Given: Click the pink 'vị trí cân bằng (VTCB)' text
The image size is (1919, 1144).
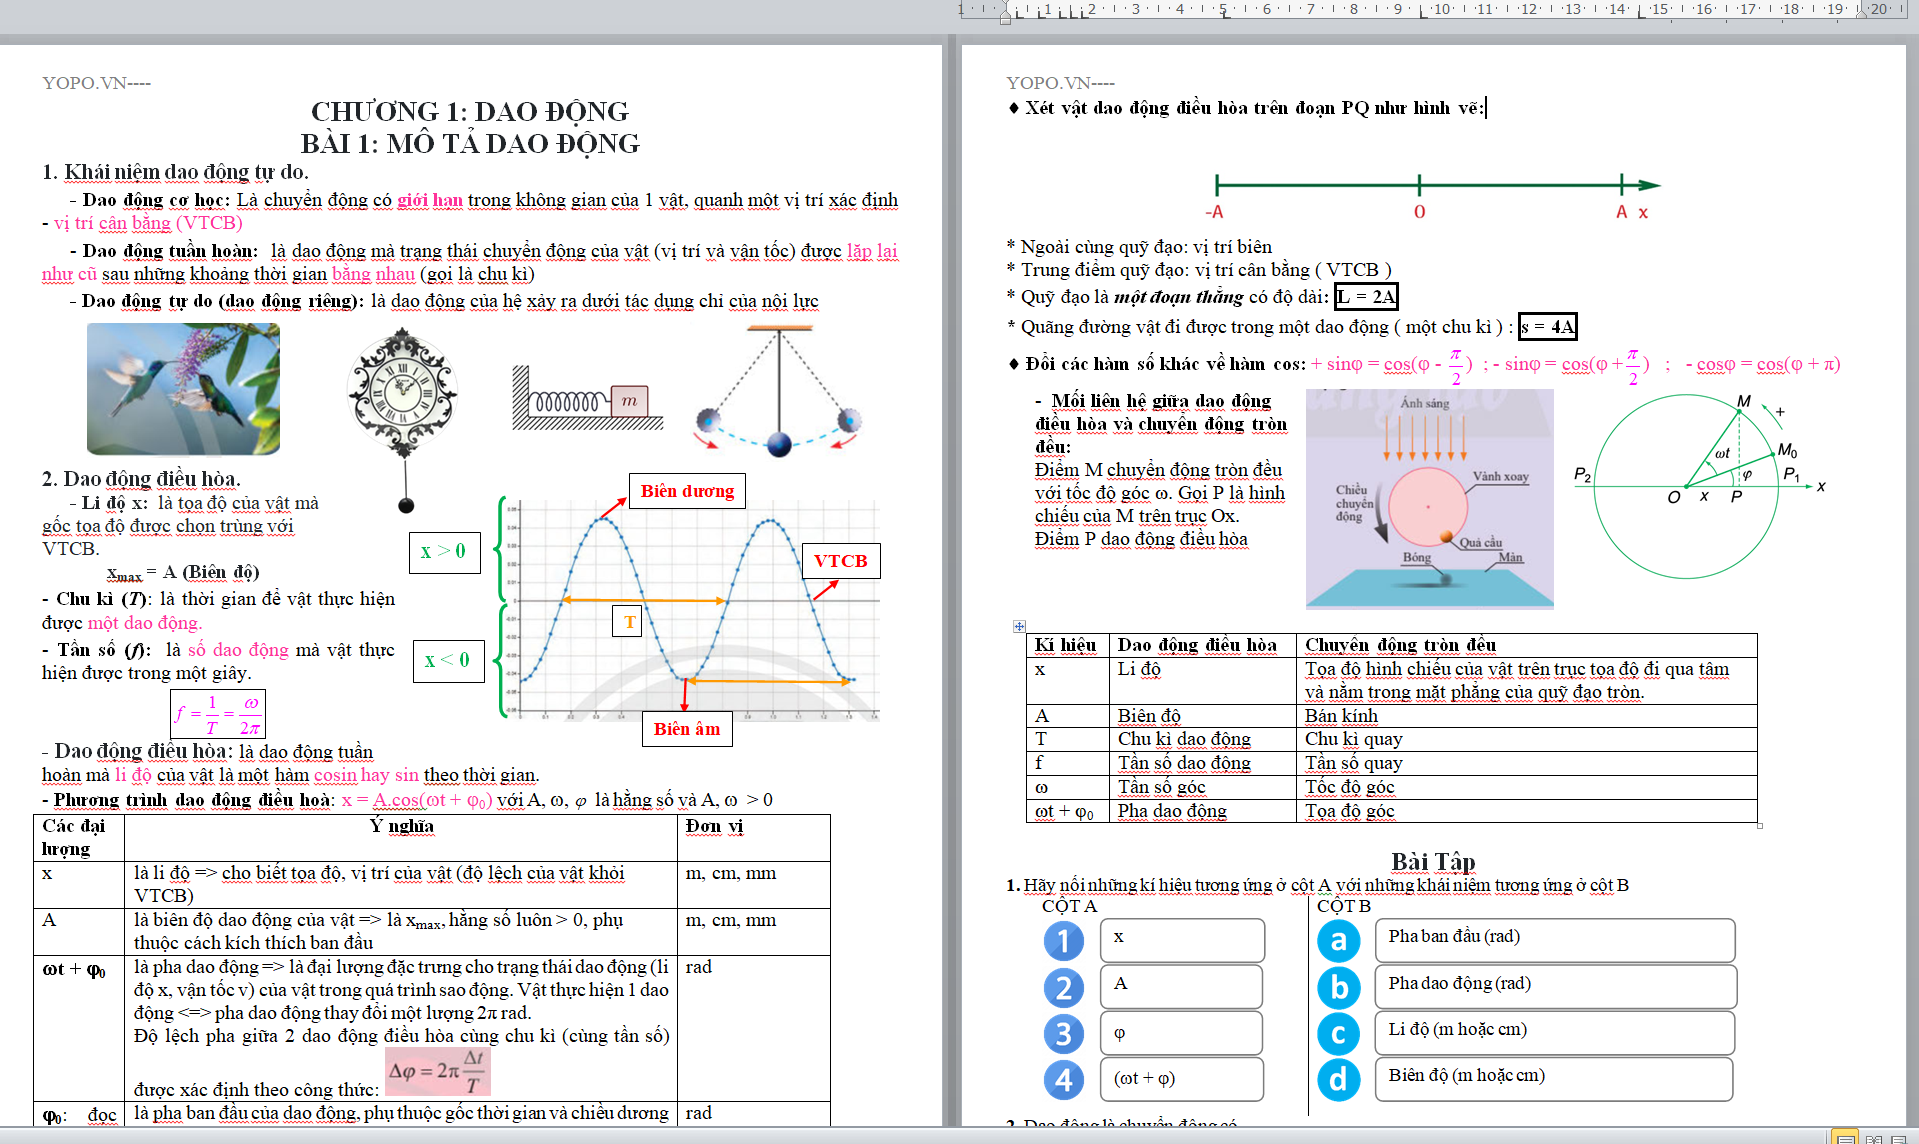Looking at the screenshot, I should (x=148, y=223).
